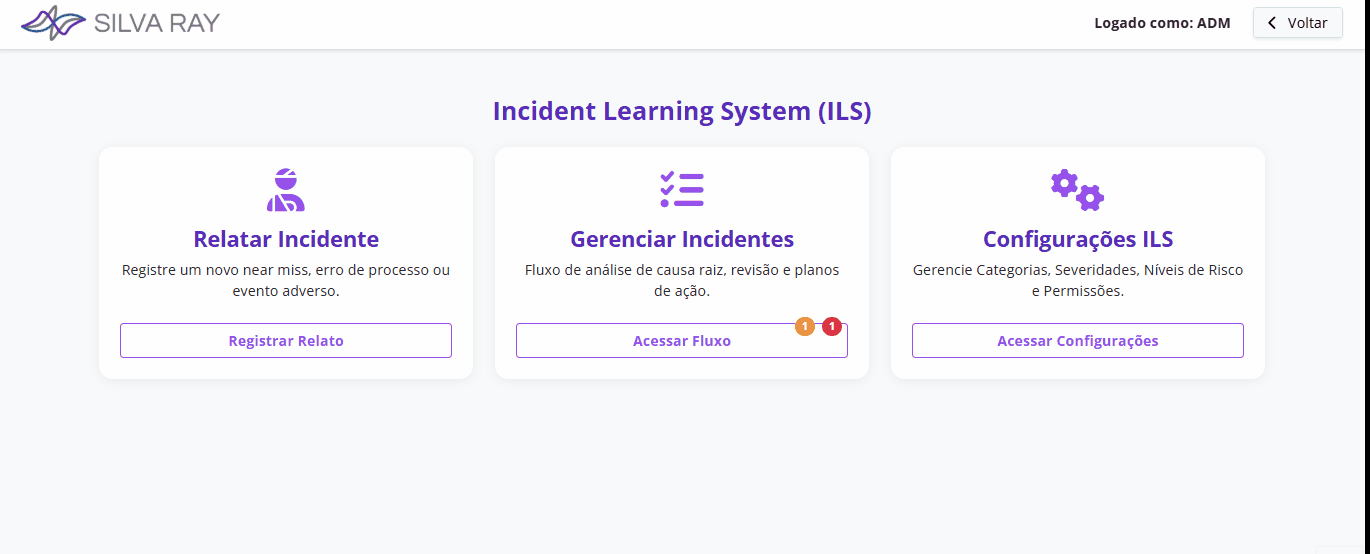Click the injured worker icon on Relatar Incidente

(286, 190)
